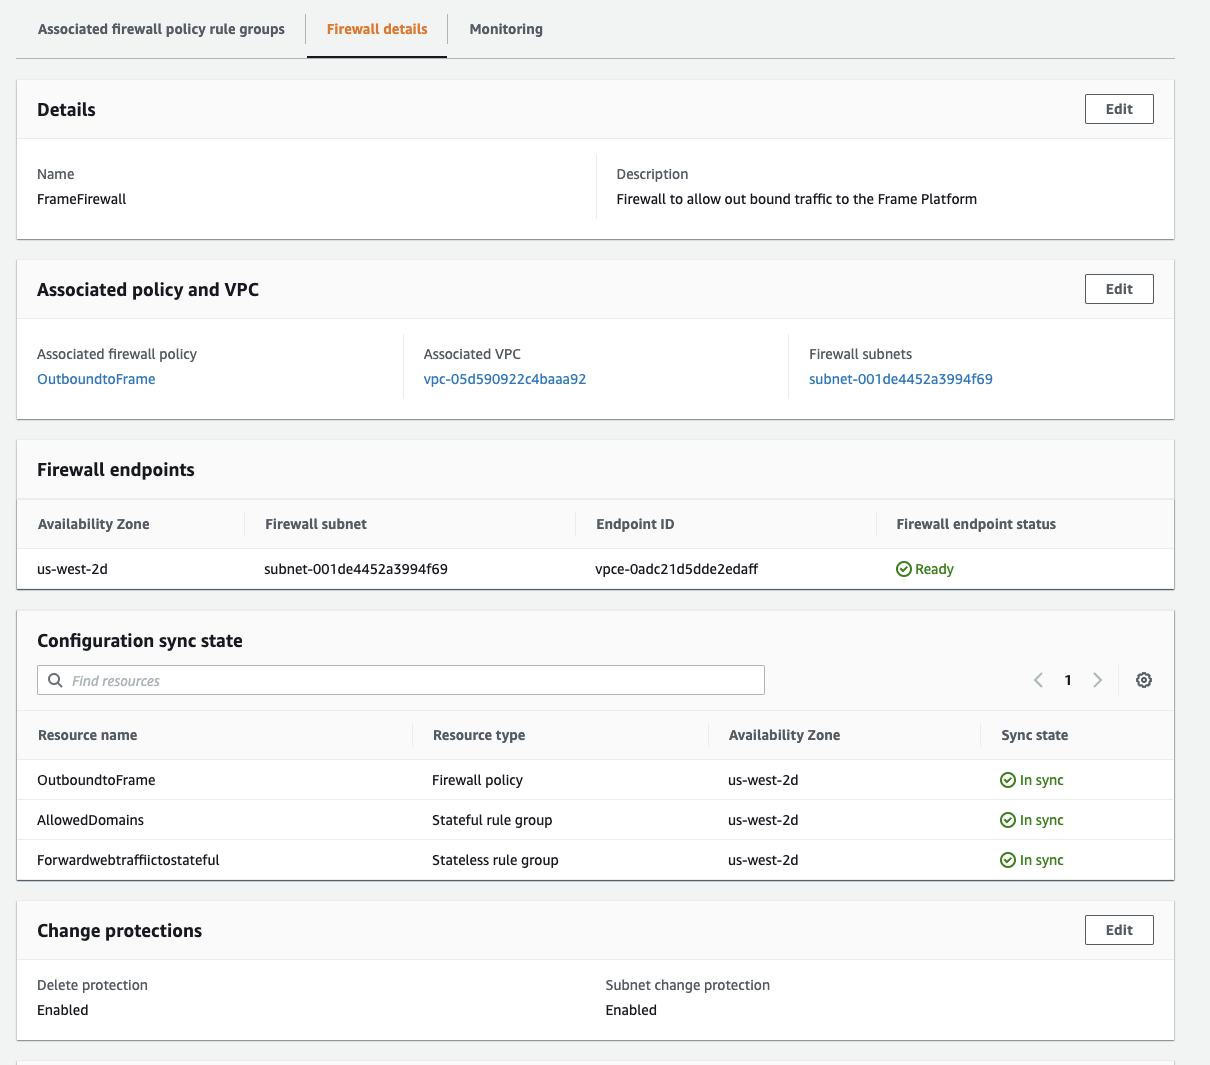Open the Monitoring tab

click(x=506, y=29)
